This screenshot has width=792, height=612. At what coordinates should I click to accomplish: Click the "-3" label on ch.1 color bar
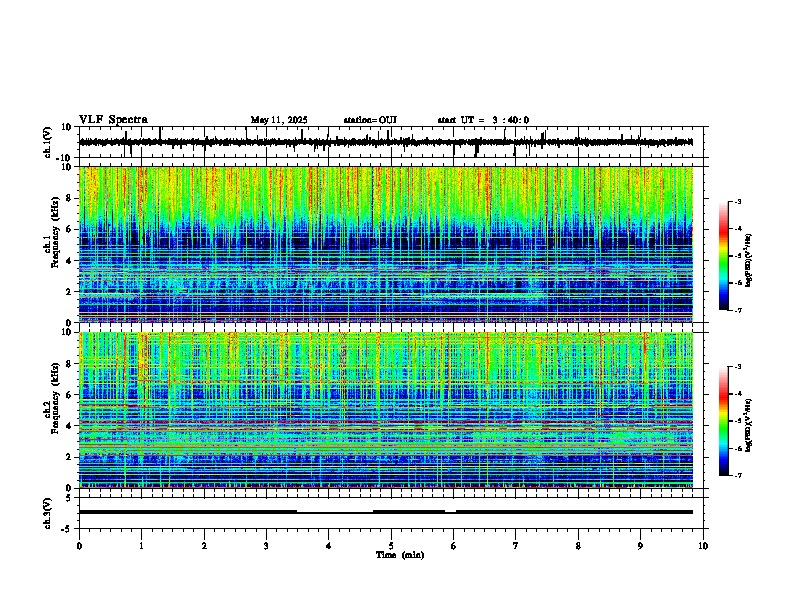click(x=738, y=202)
